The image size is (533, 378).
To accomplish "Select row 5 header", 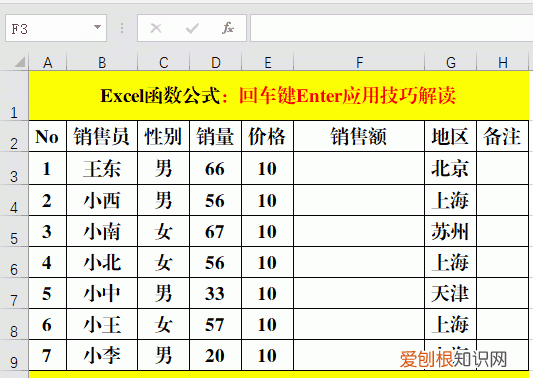I will [x=14, y=231].
